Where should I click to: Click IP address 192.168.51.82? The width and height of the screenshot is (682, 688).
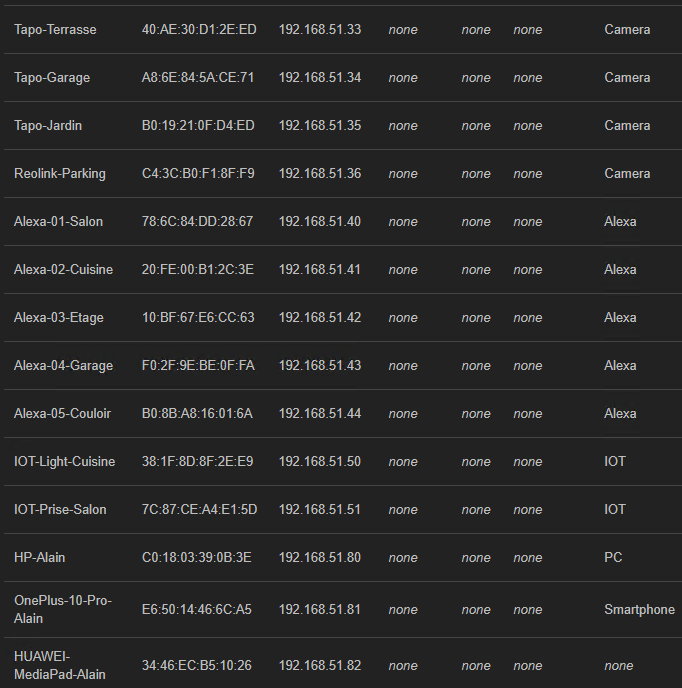coord(319,666)
